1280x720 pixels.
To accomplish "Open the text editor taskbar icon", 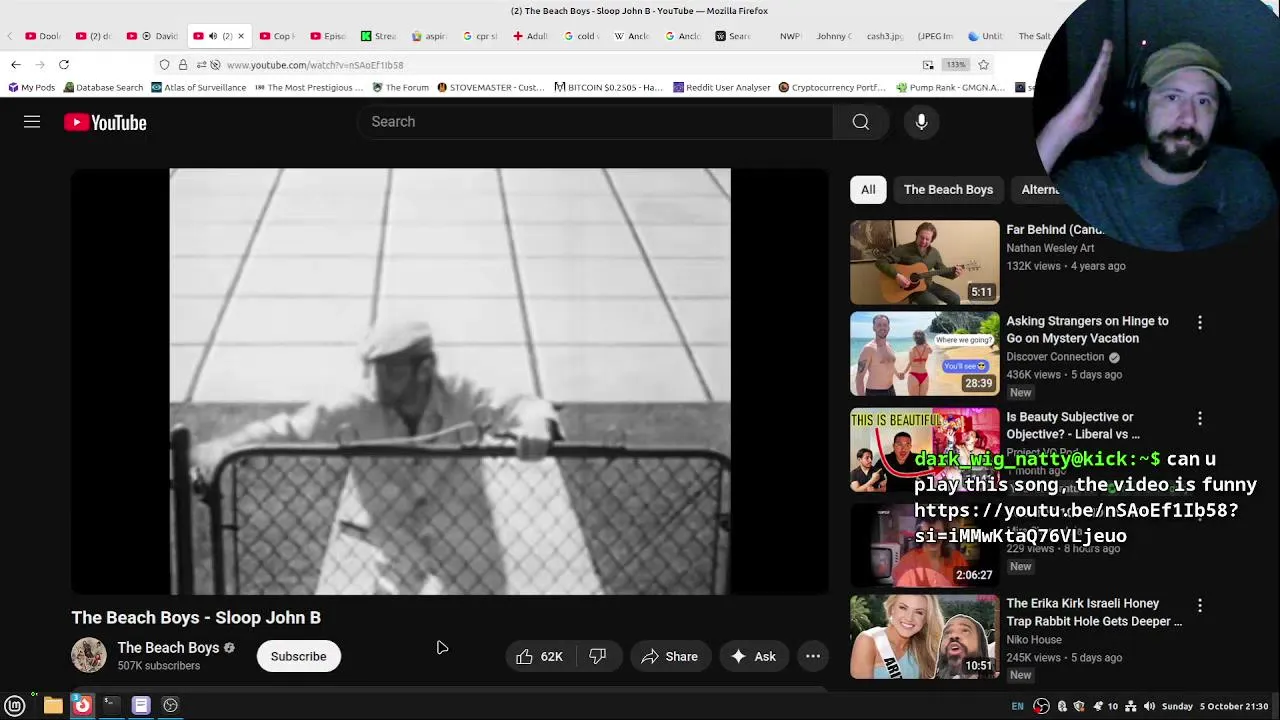I will coord(141,705).
